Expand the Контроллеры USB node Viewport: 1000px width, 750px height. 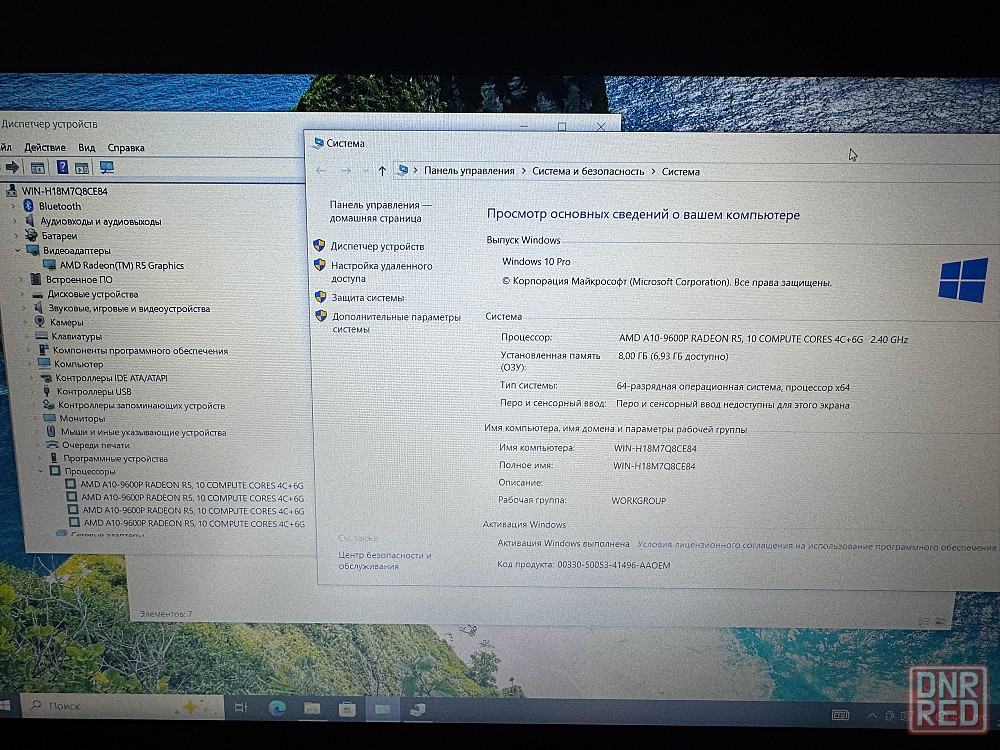click(x=33, y=391)
